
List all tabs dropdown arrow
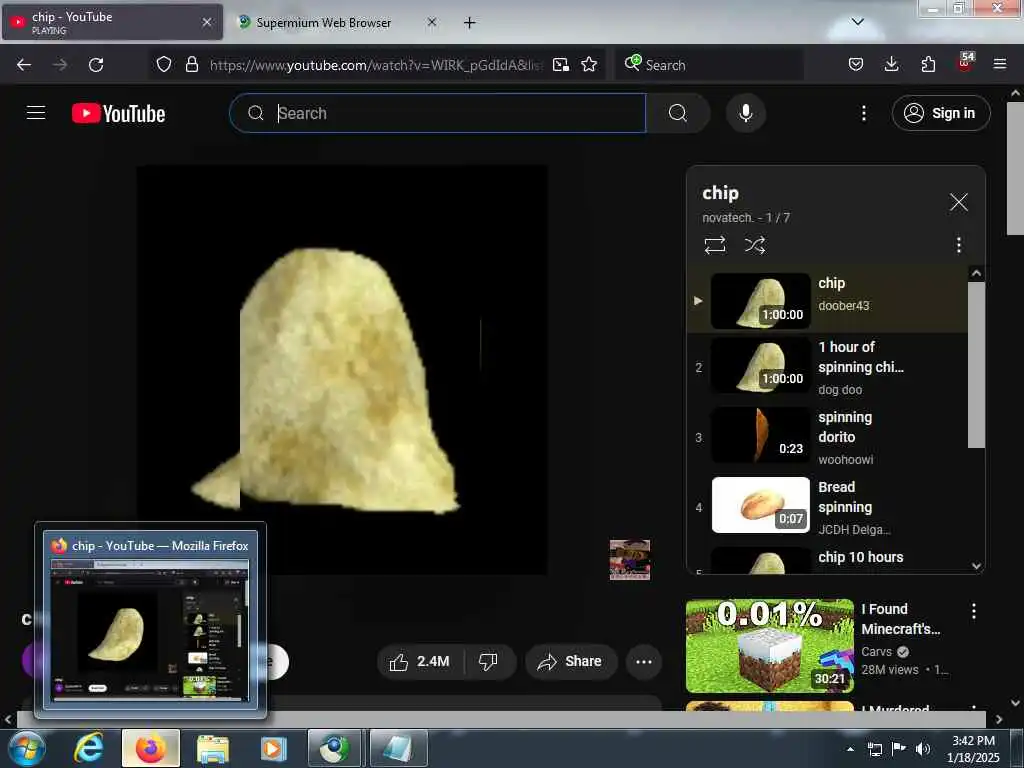click(x=858, y=22)
